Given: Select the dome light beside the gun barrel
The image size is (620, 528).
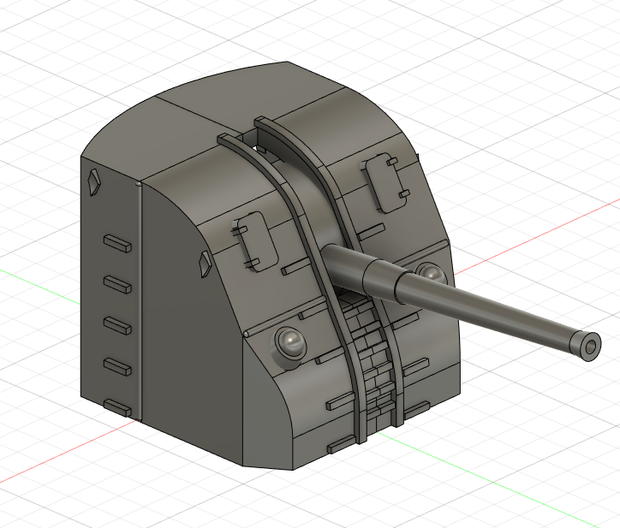Looking at the screenshot, I should (432, 273).
